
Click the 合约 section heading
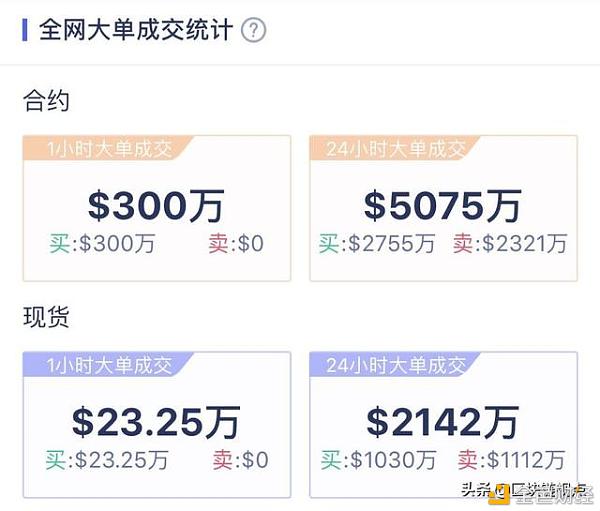46,101
